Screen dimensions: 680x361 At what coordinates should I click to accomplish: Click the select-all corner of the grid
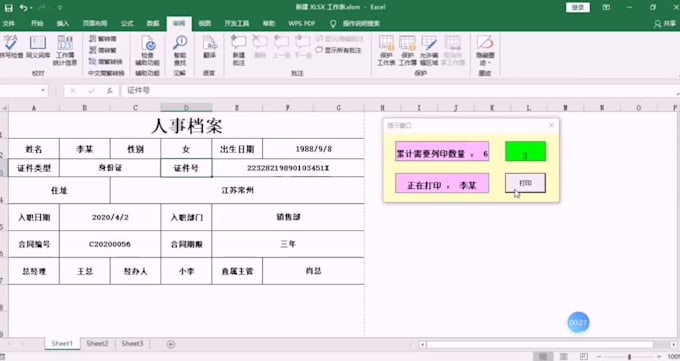4,108
